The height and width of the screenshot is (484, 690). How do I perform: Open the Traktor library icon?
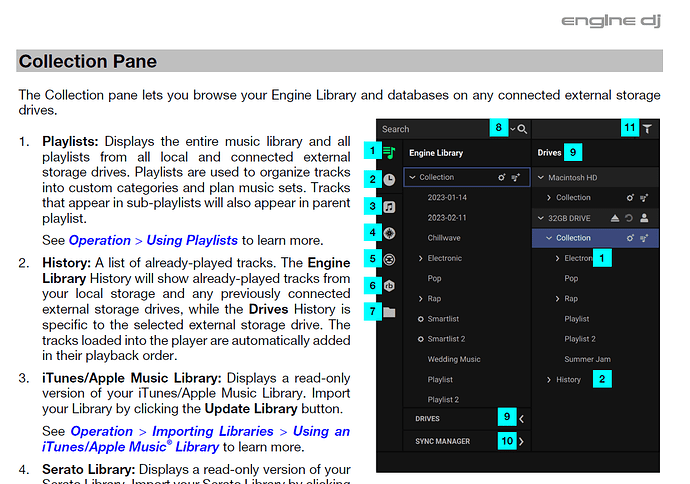click(x=389, y=260)
